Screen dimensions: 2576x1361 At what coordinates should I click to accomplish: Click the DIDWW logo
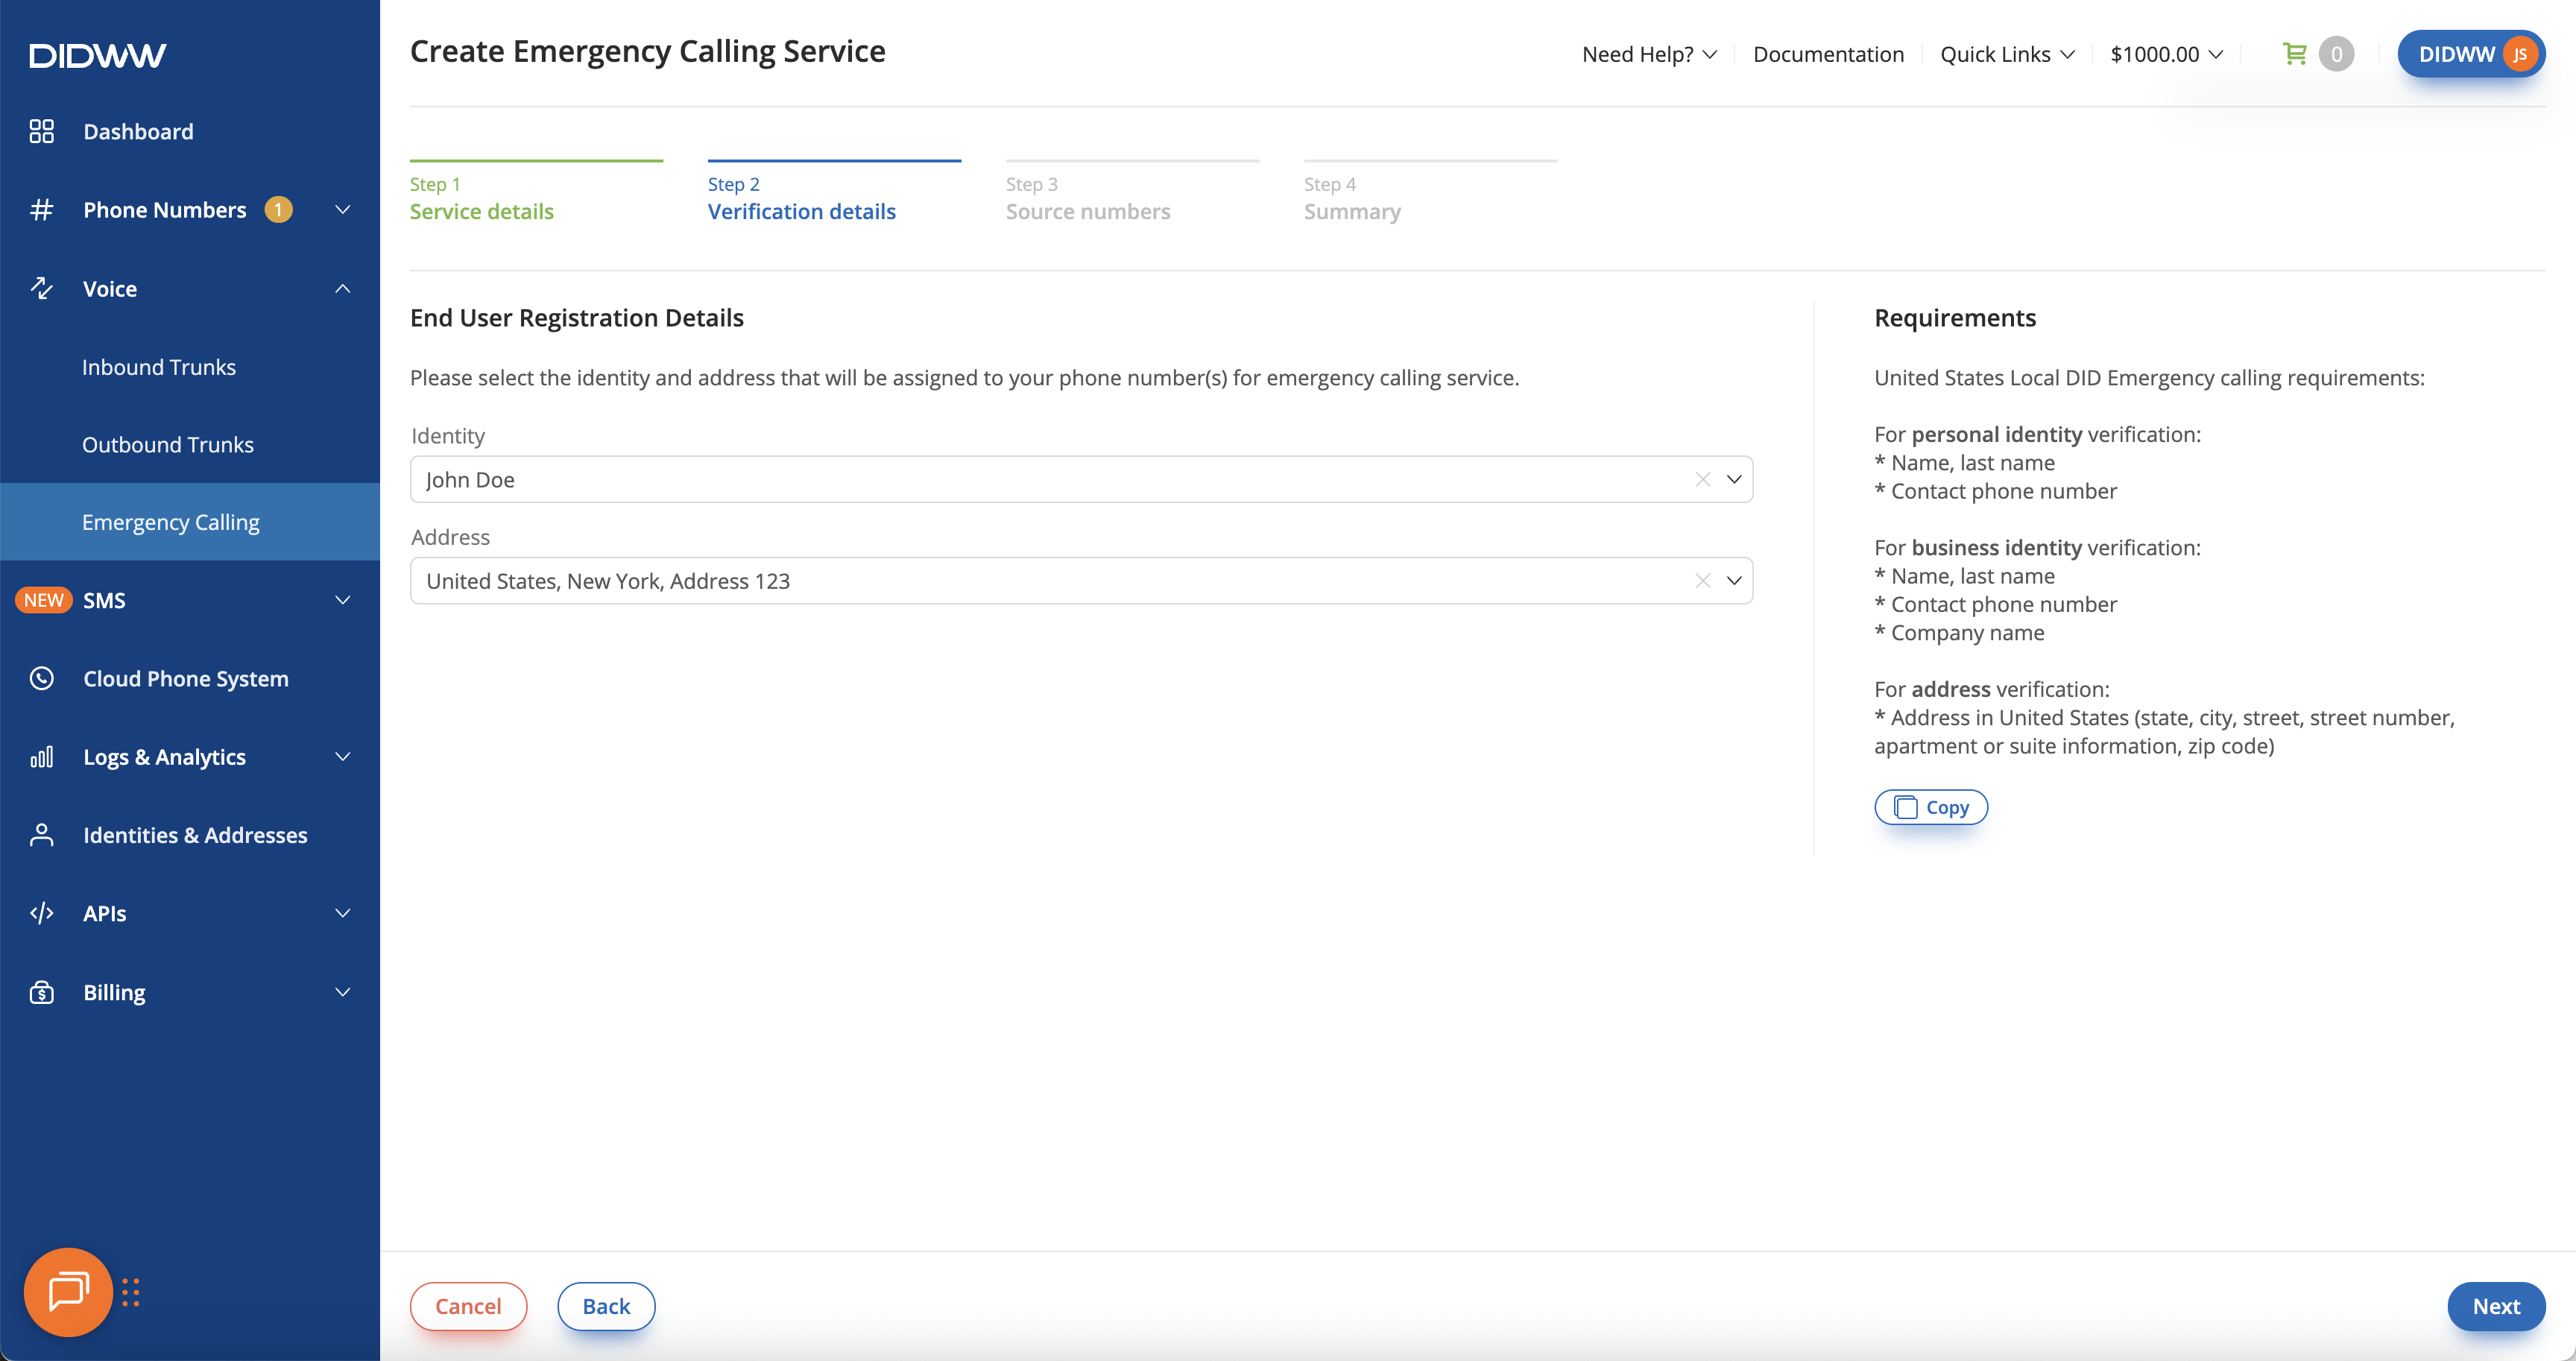97,55
